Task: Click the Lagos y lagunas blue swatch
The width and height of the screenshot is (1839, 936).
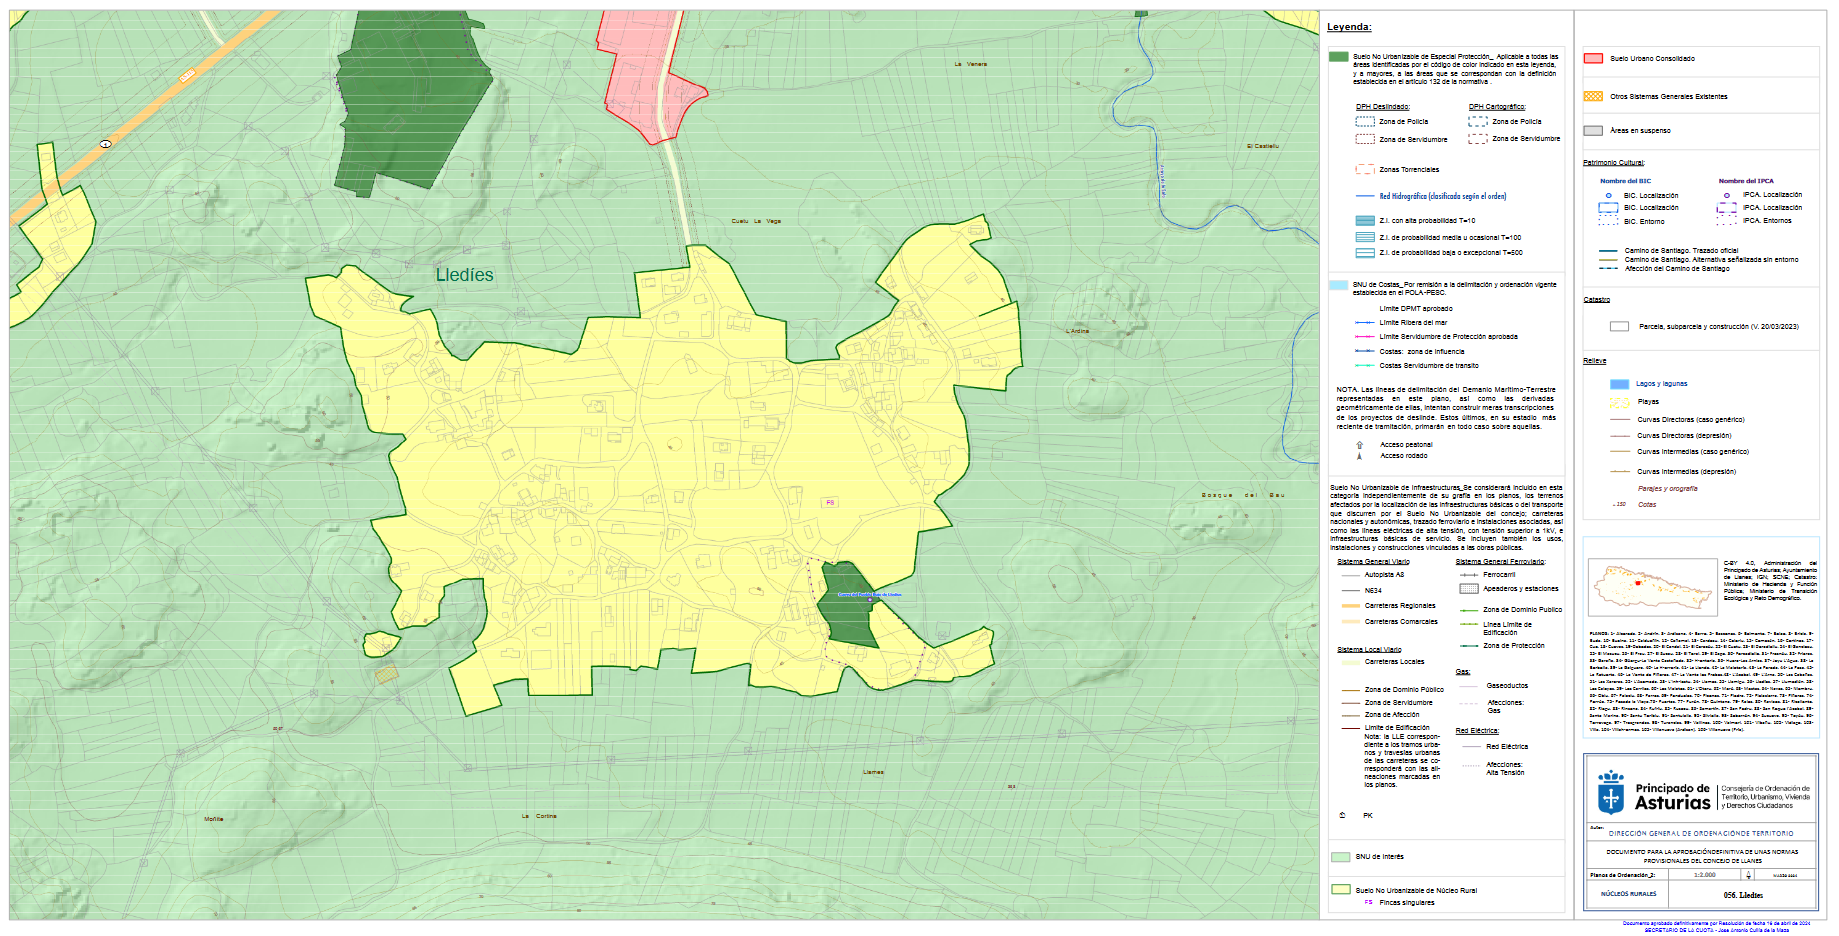Action: click(1619, 384)
